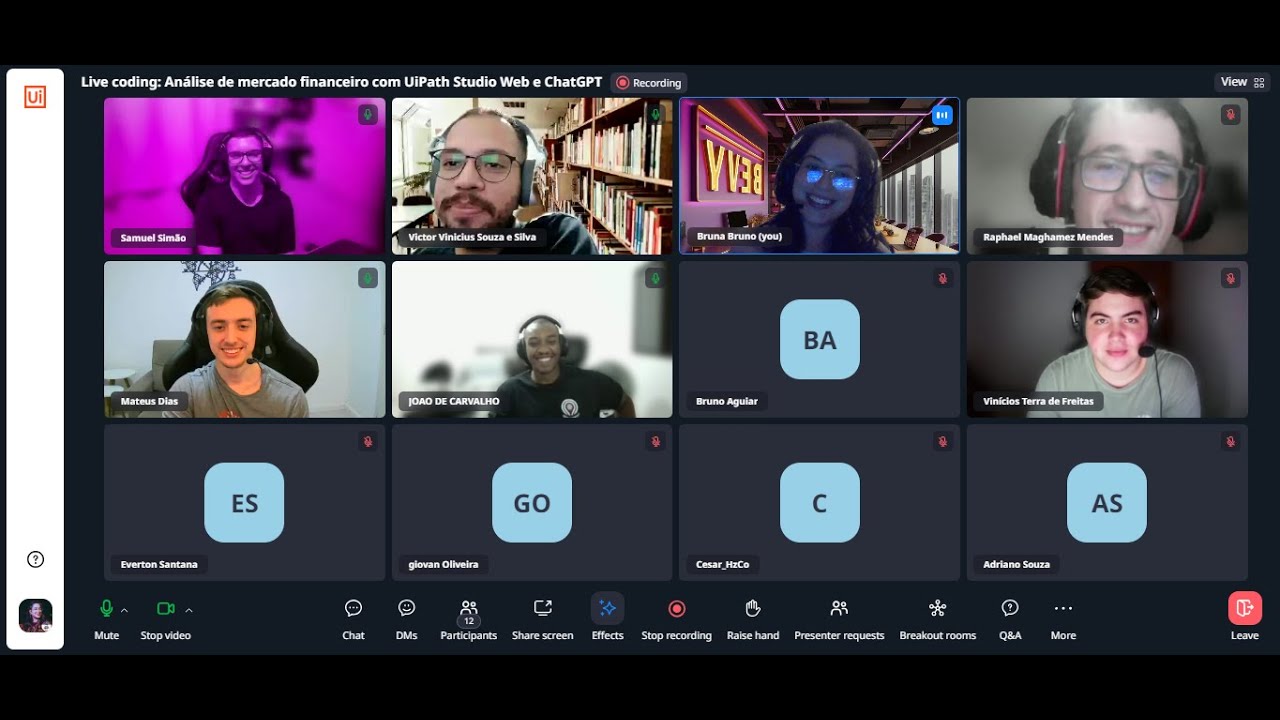Screen dimensions: 1280x720
Task: Click the 'Everton Santana' name label
Action: [159, 564]
